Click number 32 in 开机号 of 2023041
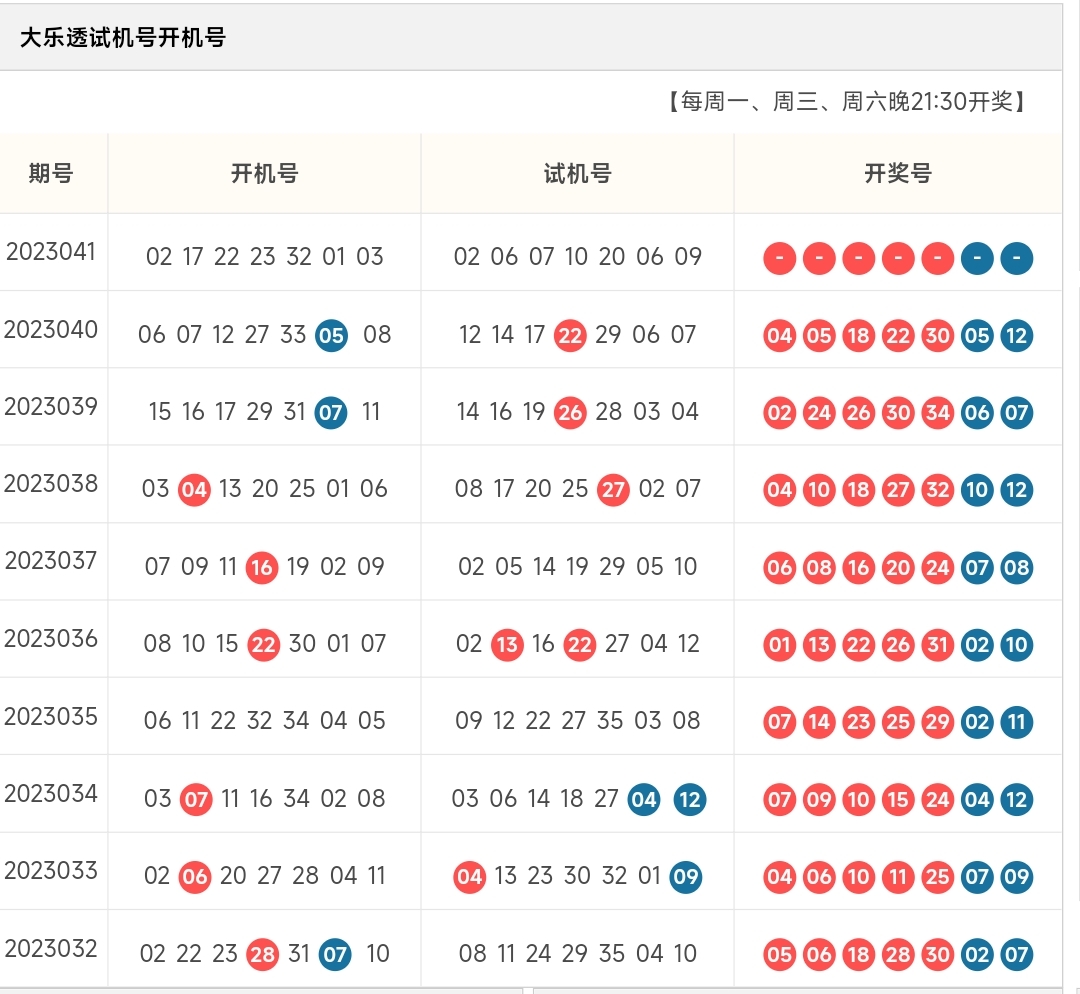1080x994 pixels. click(299, 257)
